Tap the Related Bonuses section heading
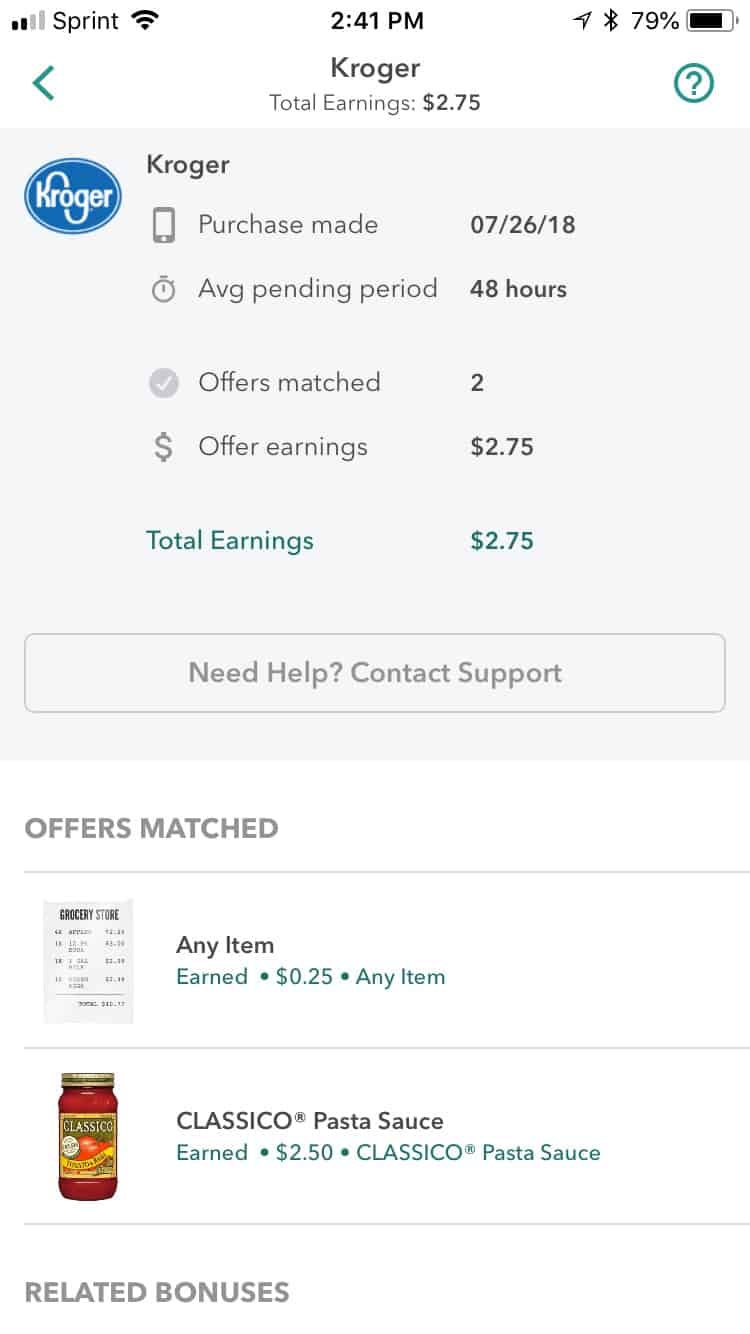Image resolution: width=750 pixels, height=1334 pixels. [157, 1292]
